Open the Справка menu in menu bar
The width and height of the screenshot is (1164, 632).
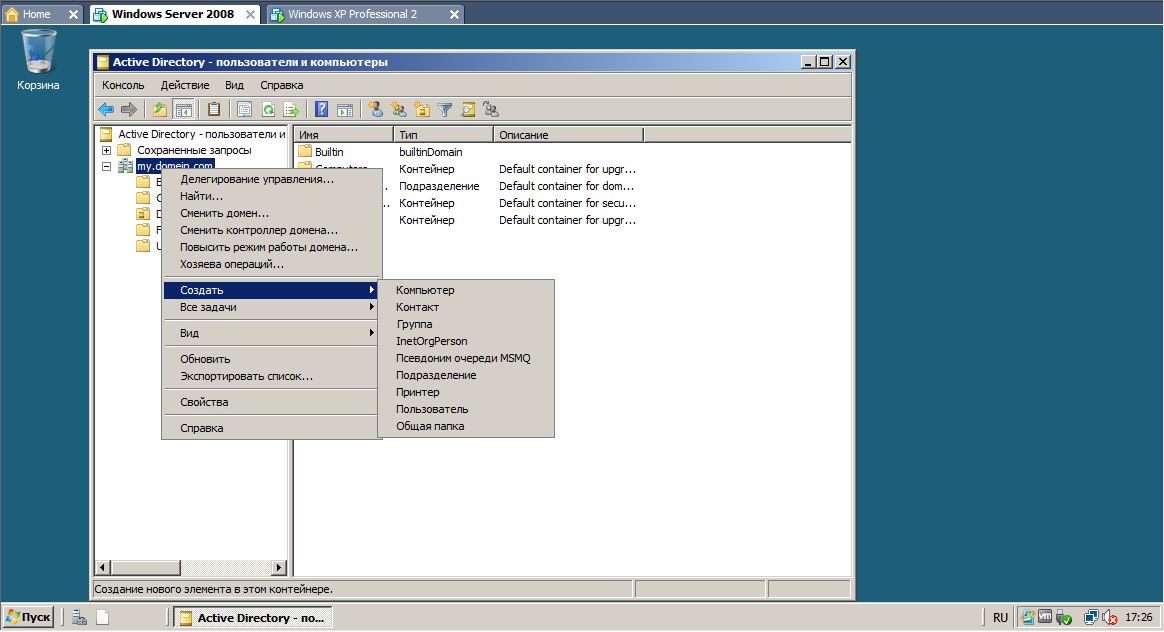pos(281,85)
